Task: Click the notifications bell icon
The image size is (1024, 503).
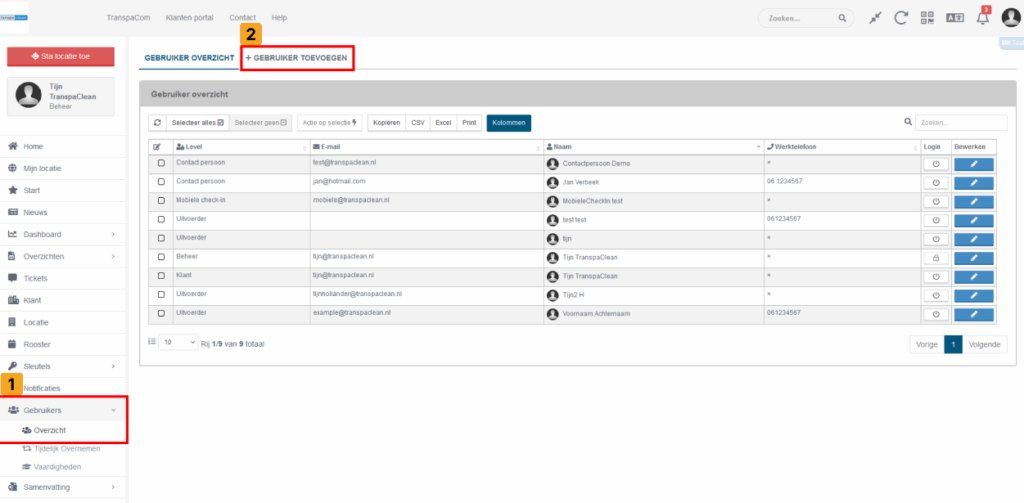Action: tap(982, 18)
